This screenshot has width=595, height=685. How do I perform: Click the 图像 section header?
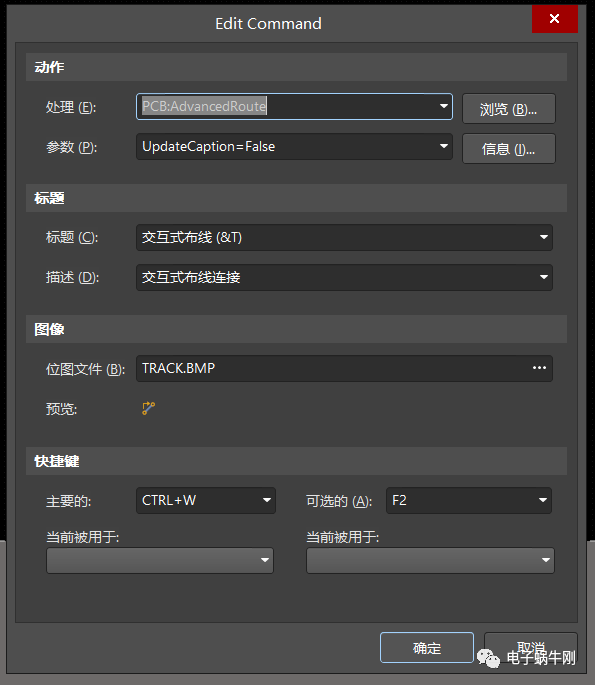click(x=297, y=329)
